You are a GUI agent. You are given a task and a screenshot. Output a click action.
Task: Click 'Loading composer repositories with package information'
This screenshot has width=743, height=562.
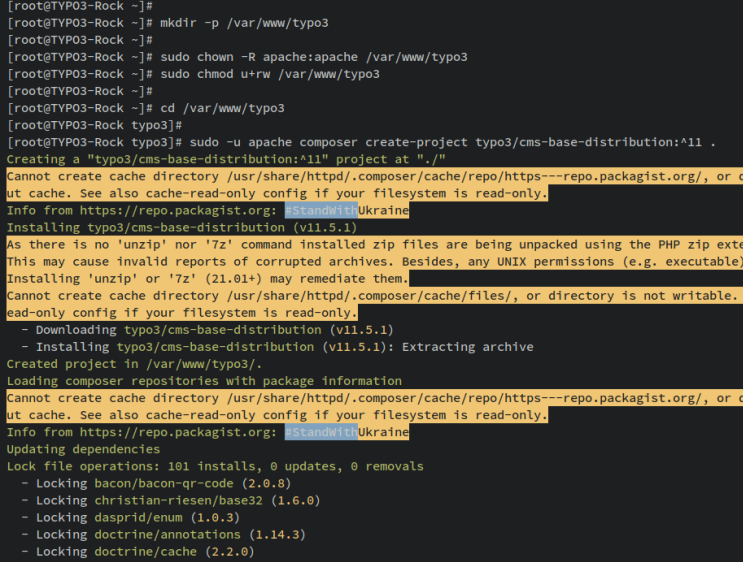pos(204,380)
